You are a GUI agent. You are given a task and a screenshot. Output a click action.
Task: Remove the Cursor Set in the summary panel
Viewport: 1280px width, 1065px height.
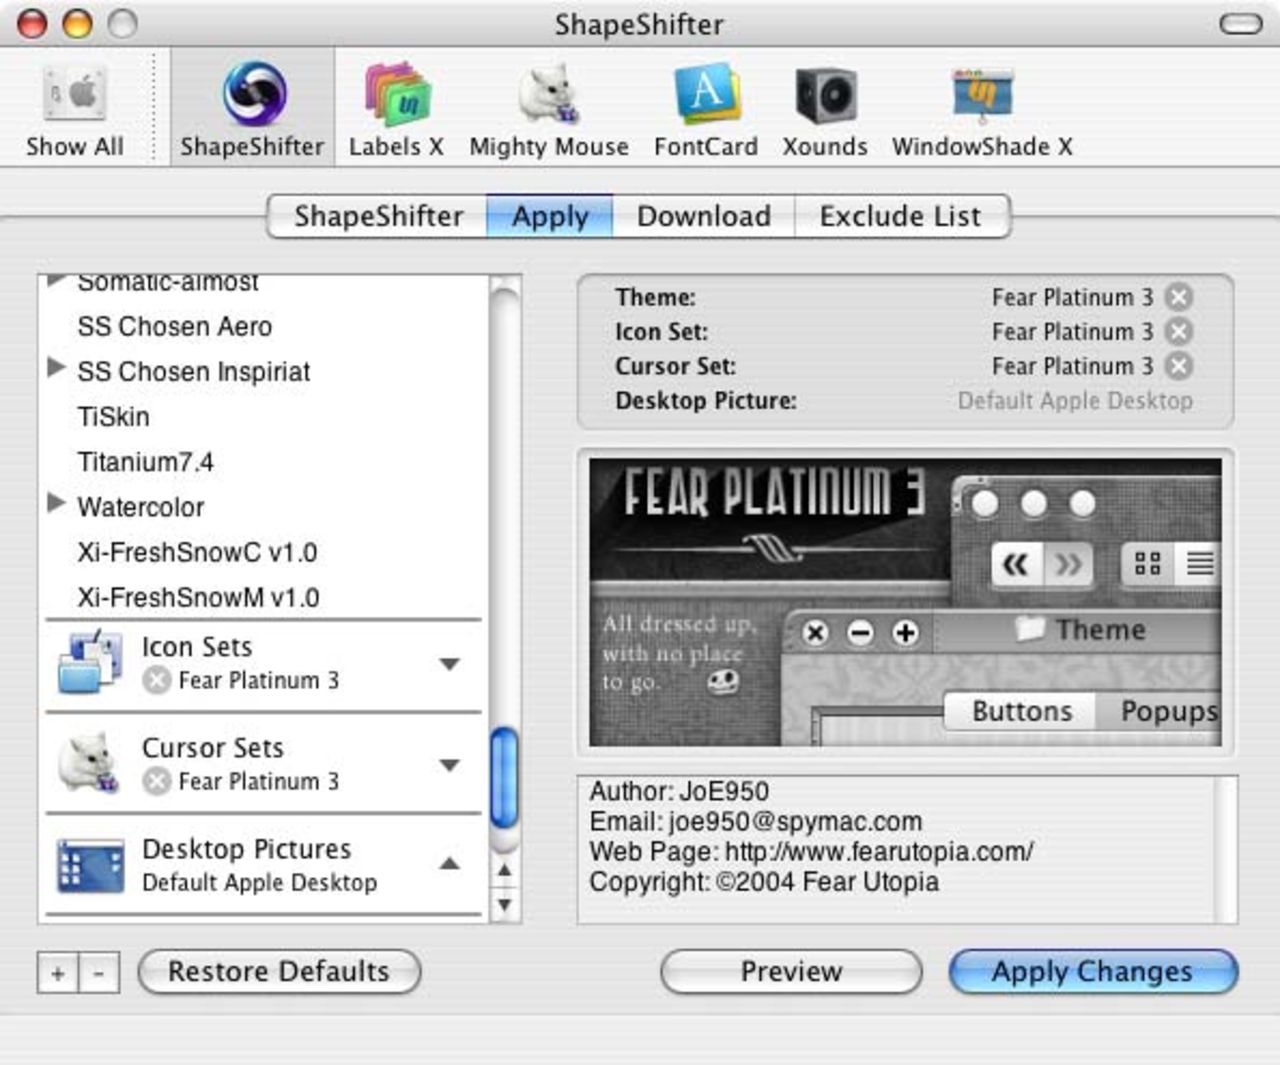pyautogui.click(x=1179, y=366)
